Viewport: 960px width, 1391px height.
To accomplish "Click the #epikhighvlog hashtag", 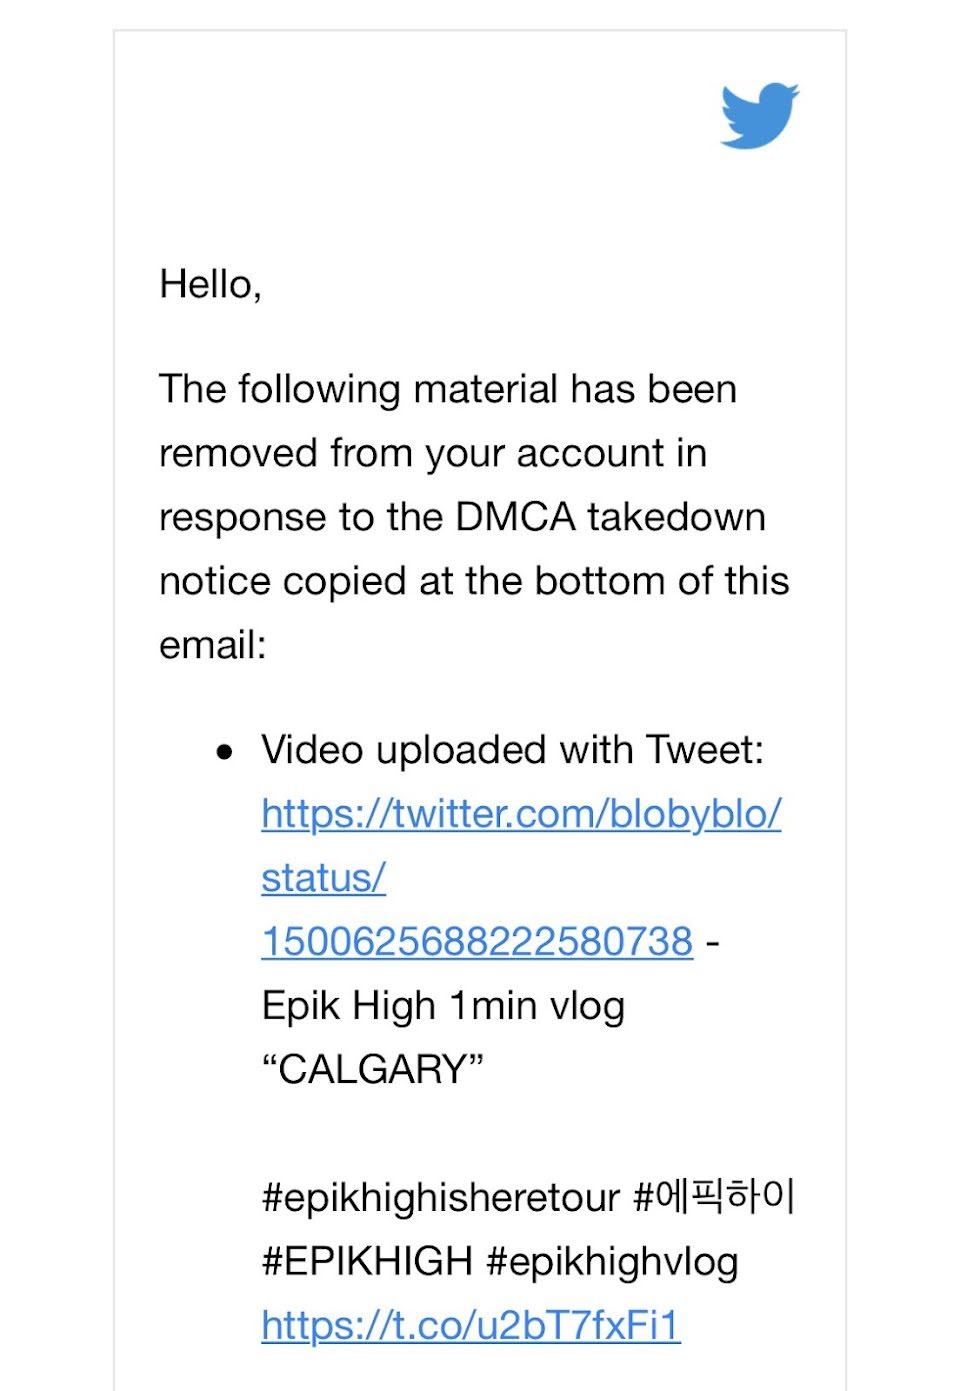I will (x=612, y=1263).
